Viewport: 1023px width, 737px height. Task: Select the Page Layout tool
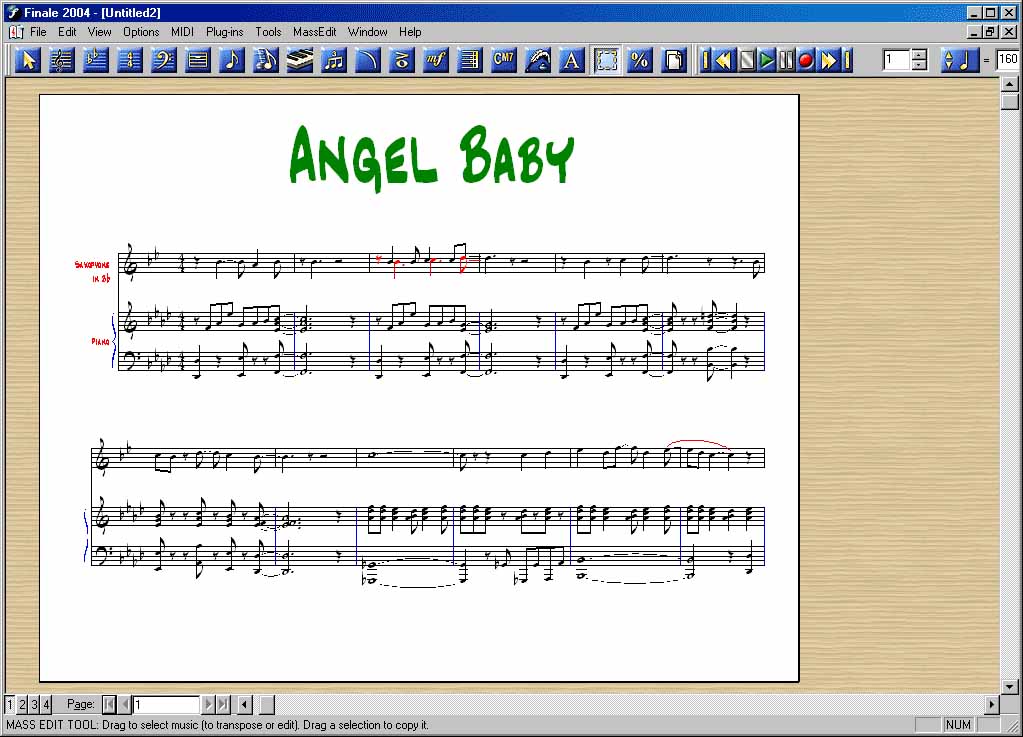(x=674, y=60)
